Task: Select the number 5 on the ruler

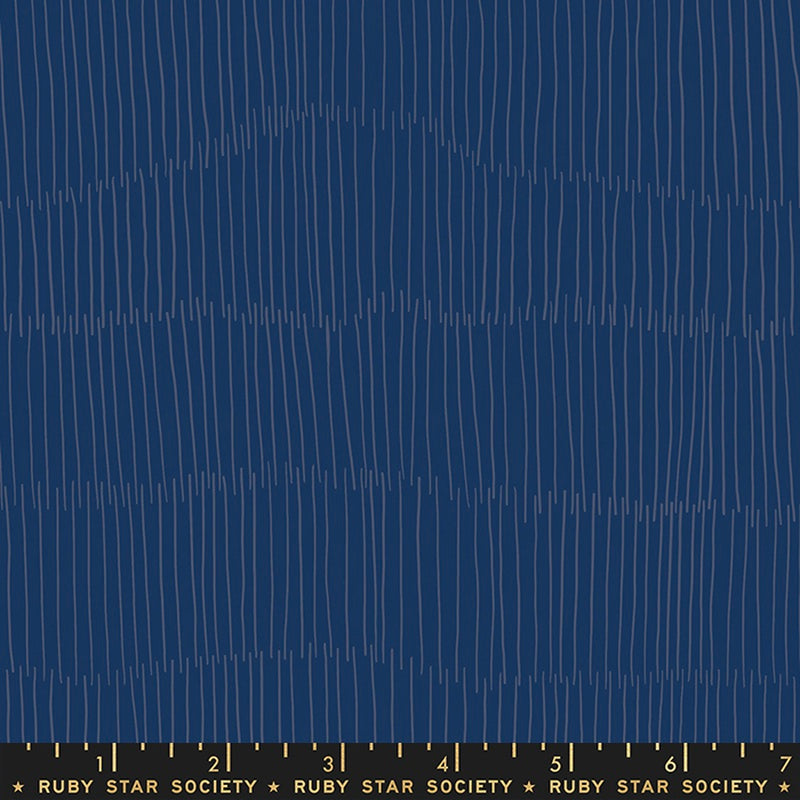Action: click(554, 763)
